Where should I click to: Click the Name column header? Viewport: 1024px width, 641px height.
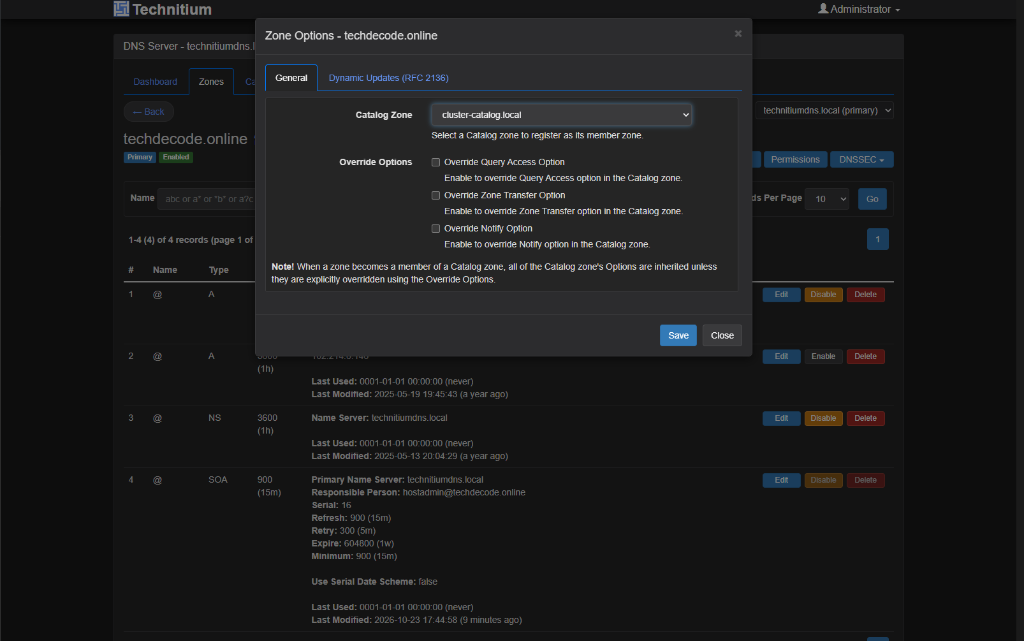point(165,270)
